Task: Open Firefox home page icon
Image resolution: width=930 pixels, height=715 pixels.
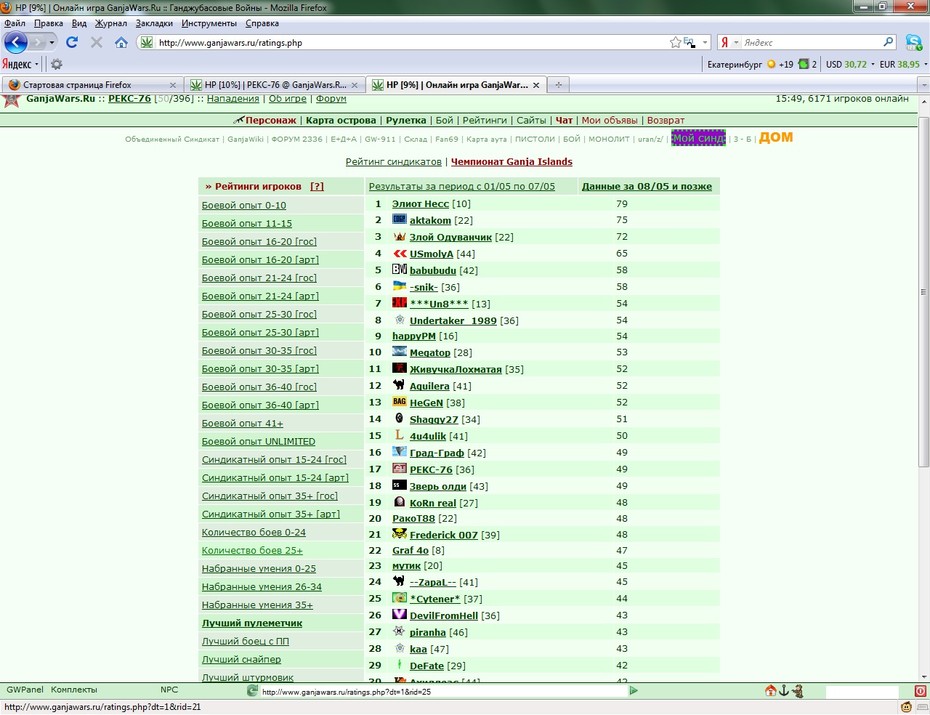Action: click(x=121, y=43)
